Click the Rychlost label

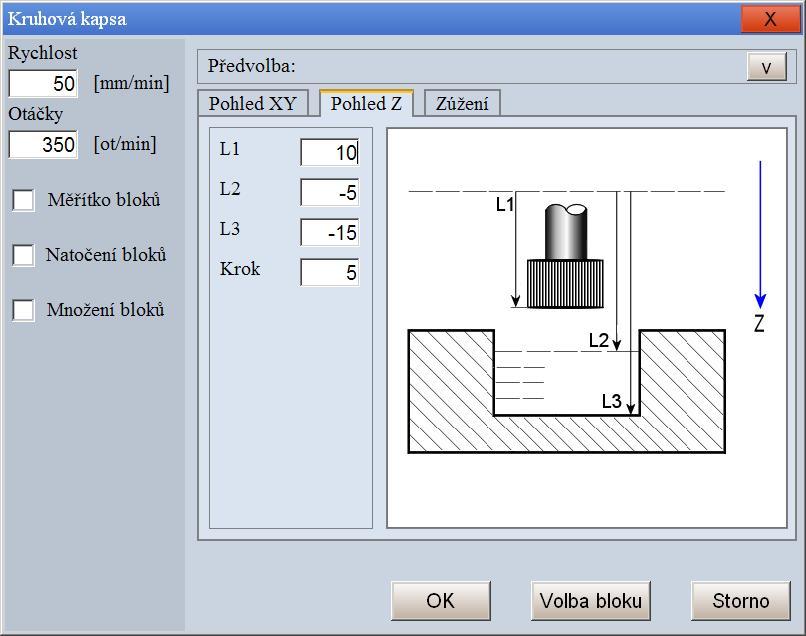point(43,53)
